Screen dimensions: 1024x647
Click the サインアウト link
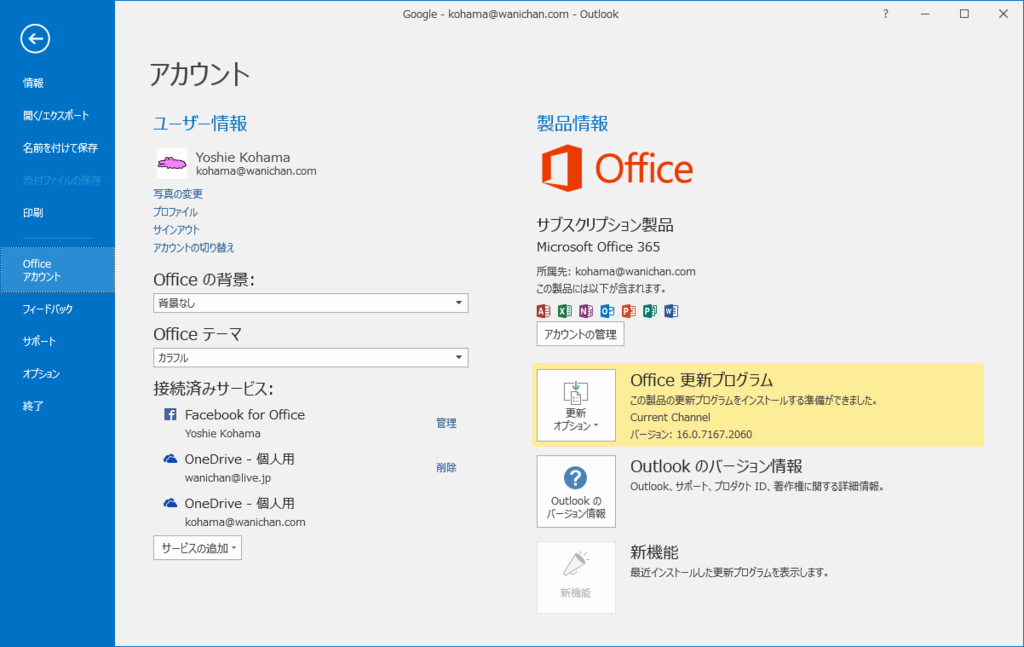pyautogui.click(x=176, y=230)
